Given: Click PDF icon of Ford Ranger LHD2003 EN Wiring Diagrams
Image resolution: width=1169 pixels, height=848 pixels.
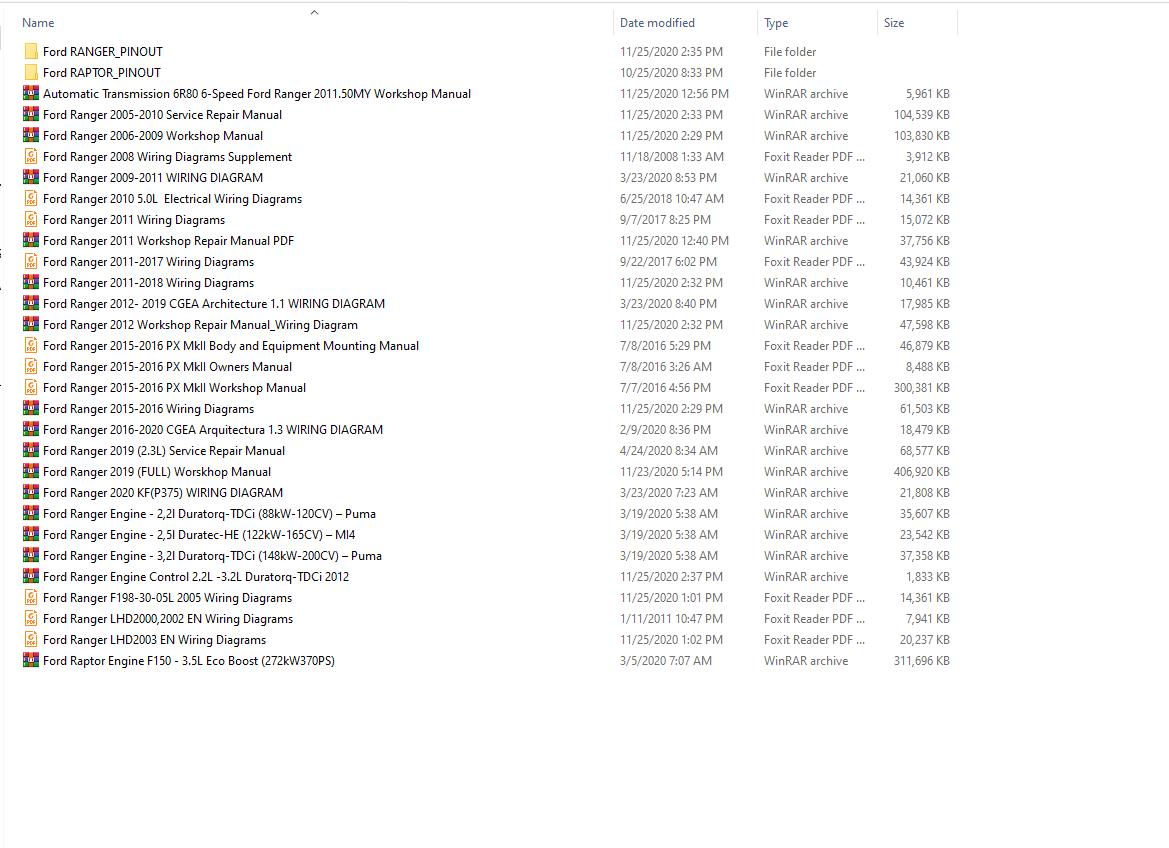Looking at the screenshot, I should tap(31, 639).
